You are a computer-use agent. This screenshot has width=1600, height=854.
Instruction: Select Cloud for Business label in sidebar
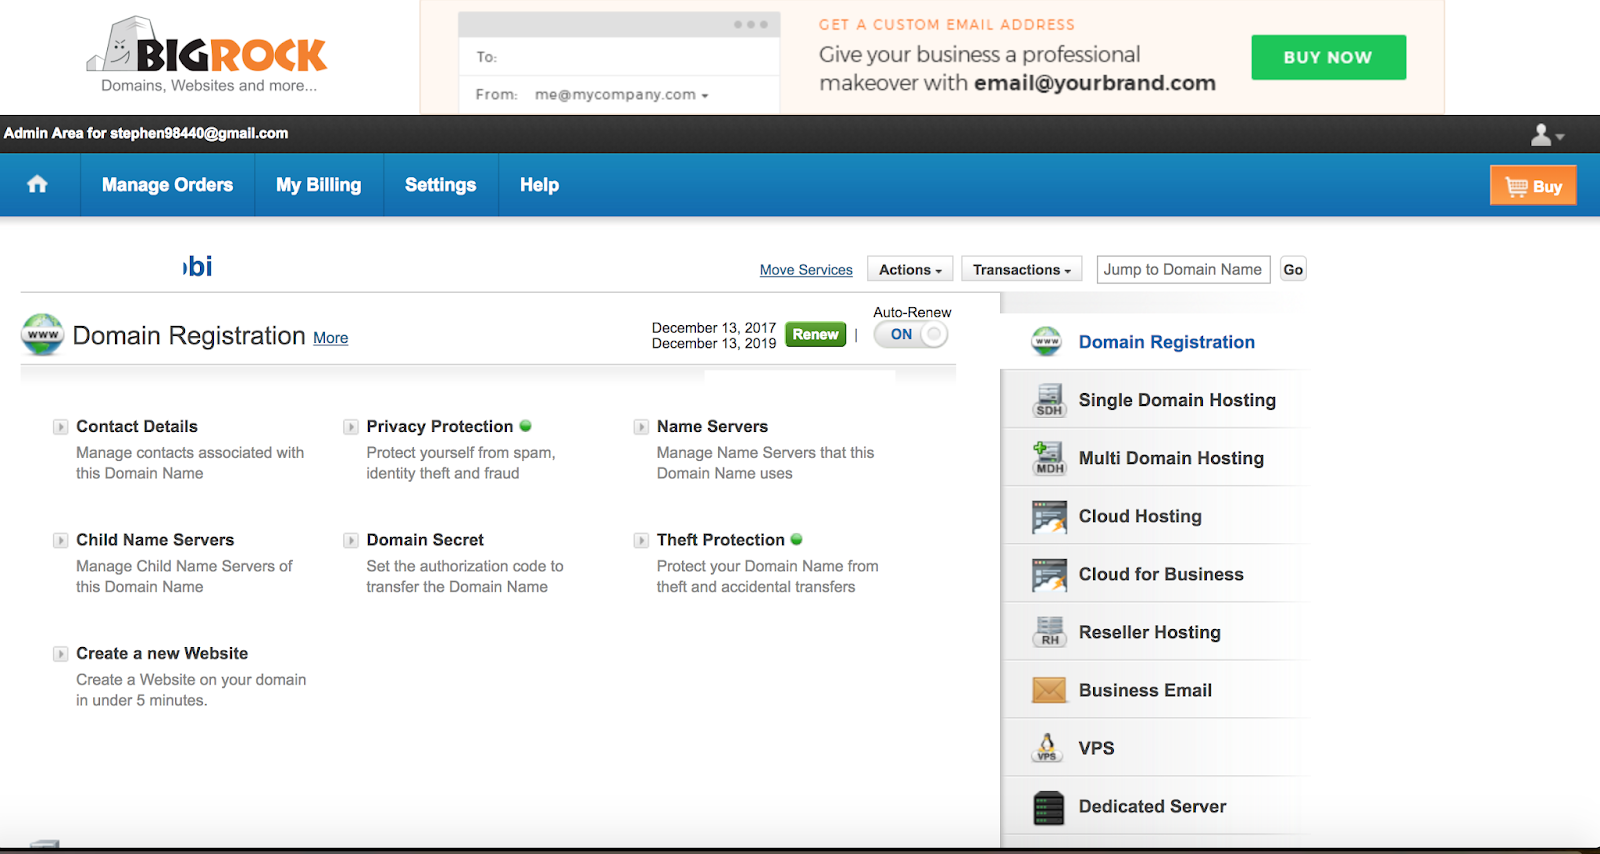click(1161, 574)
